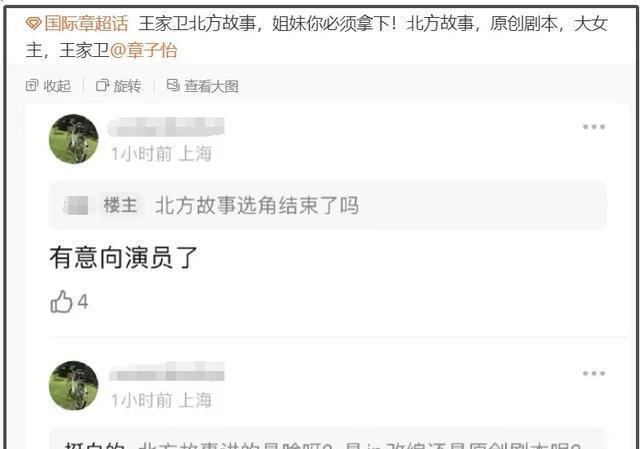Click the 收起 collapse icon
This screenshot has width=640, height=449.
[32, 86]
